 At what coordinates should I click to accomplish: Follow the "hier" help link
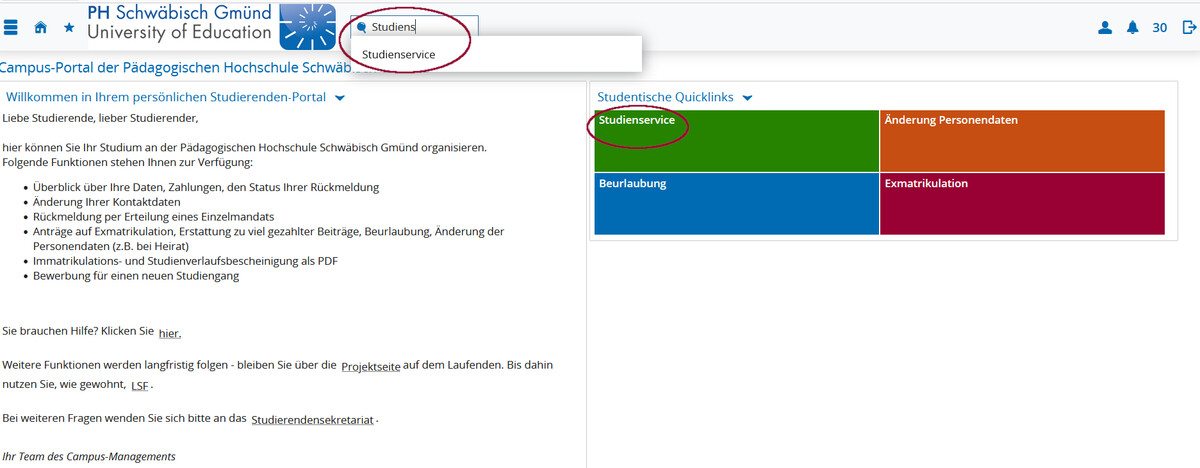tap(169, 333)
